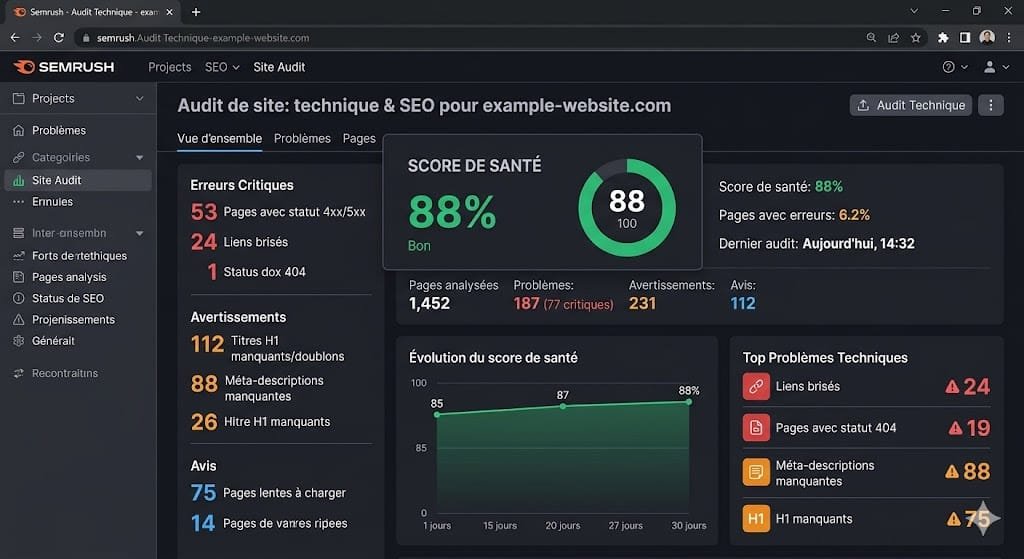Image resolution: width=1024 pixels, height=559 pixels.
Task: Expand the Projects sidebar dropdown chevron
Action: click(x=140, y=99)
